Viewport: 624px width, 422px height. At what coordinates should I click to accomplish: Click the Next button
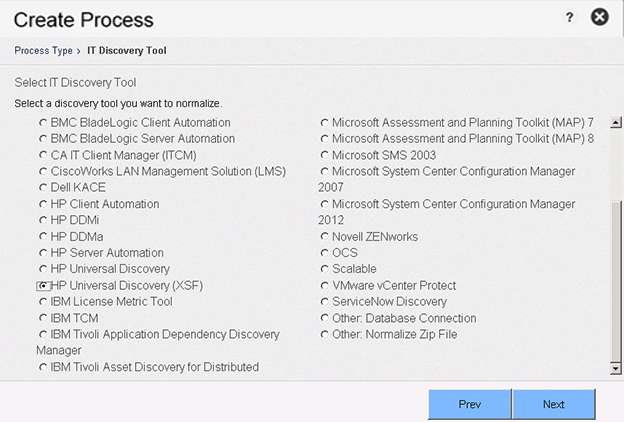click(554, 404)
